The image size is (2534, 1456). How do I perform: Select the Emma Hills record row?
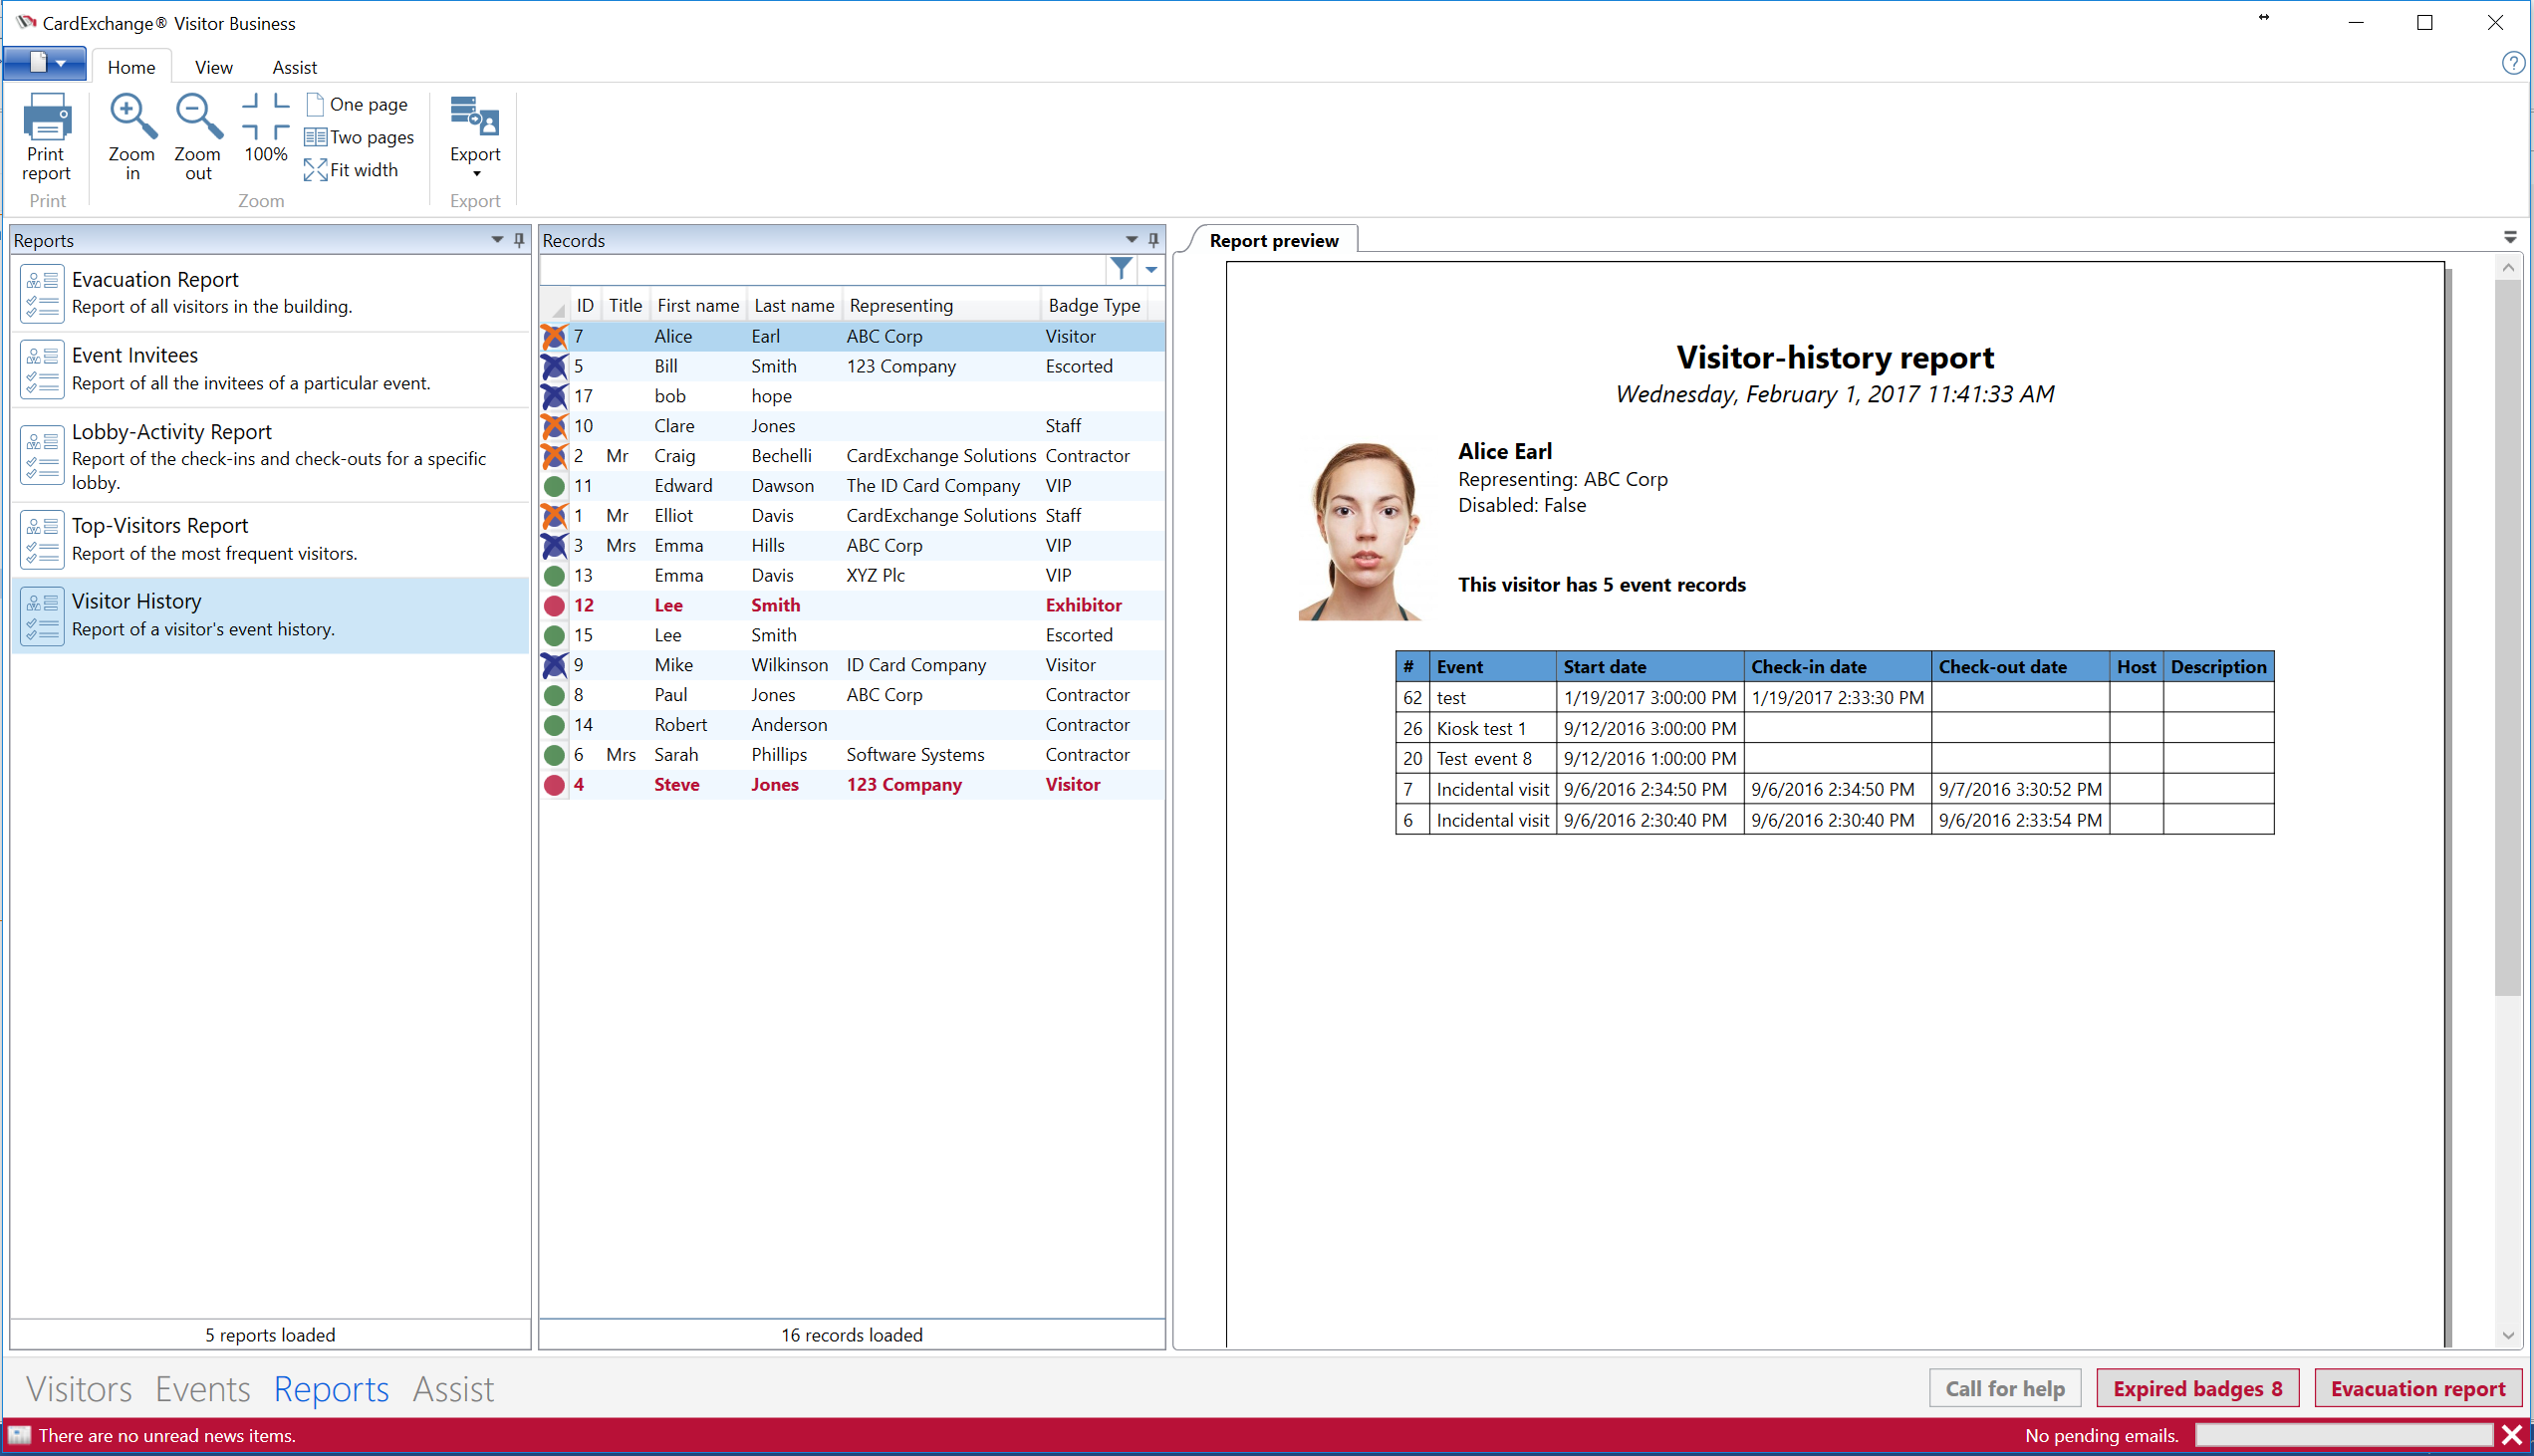(852, 546)
